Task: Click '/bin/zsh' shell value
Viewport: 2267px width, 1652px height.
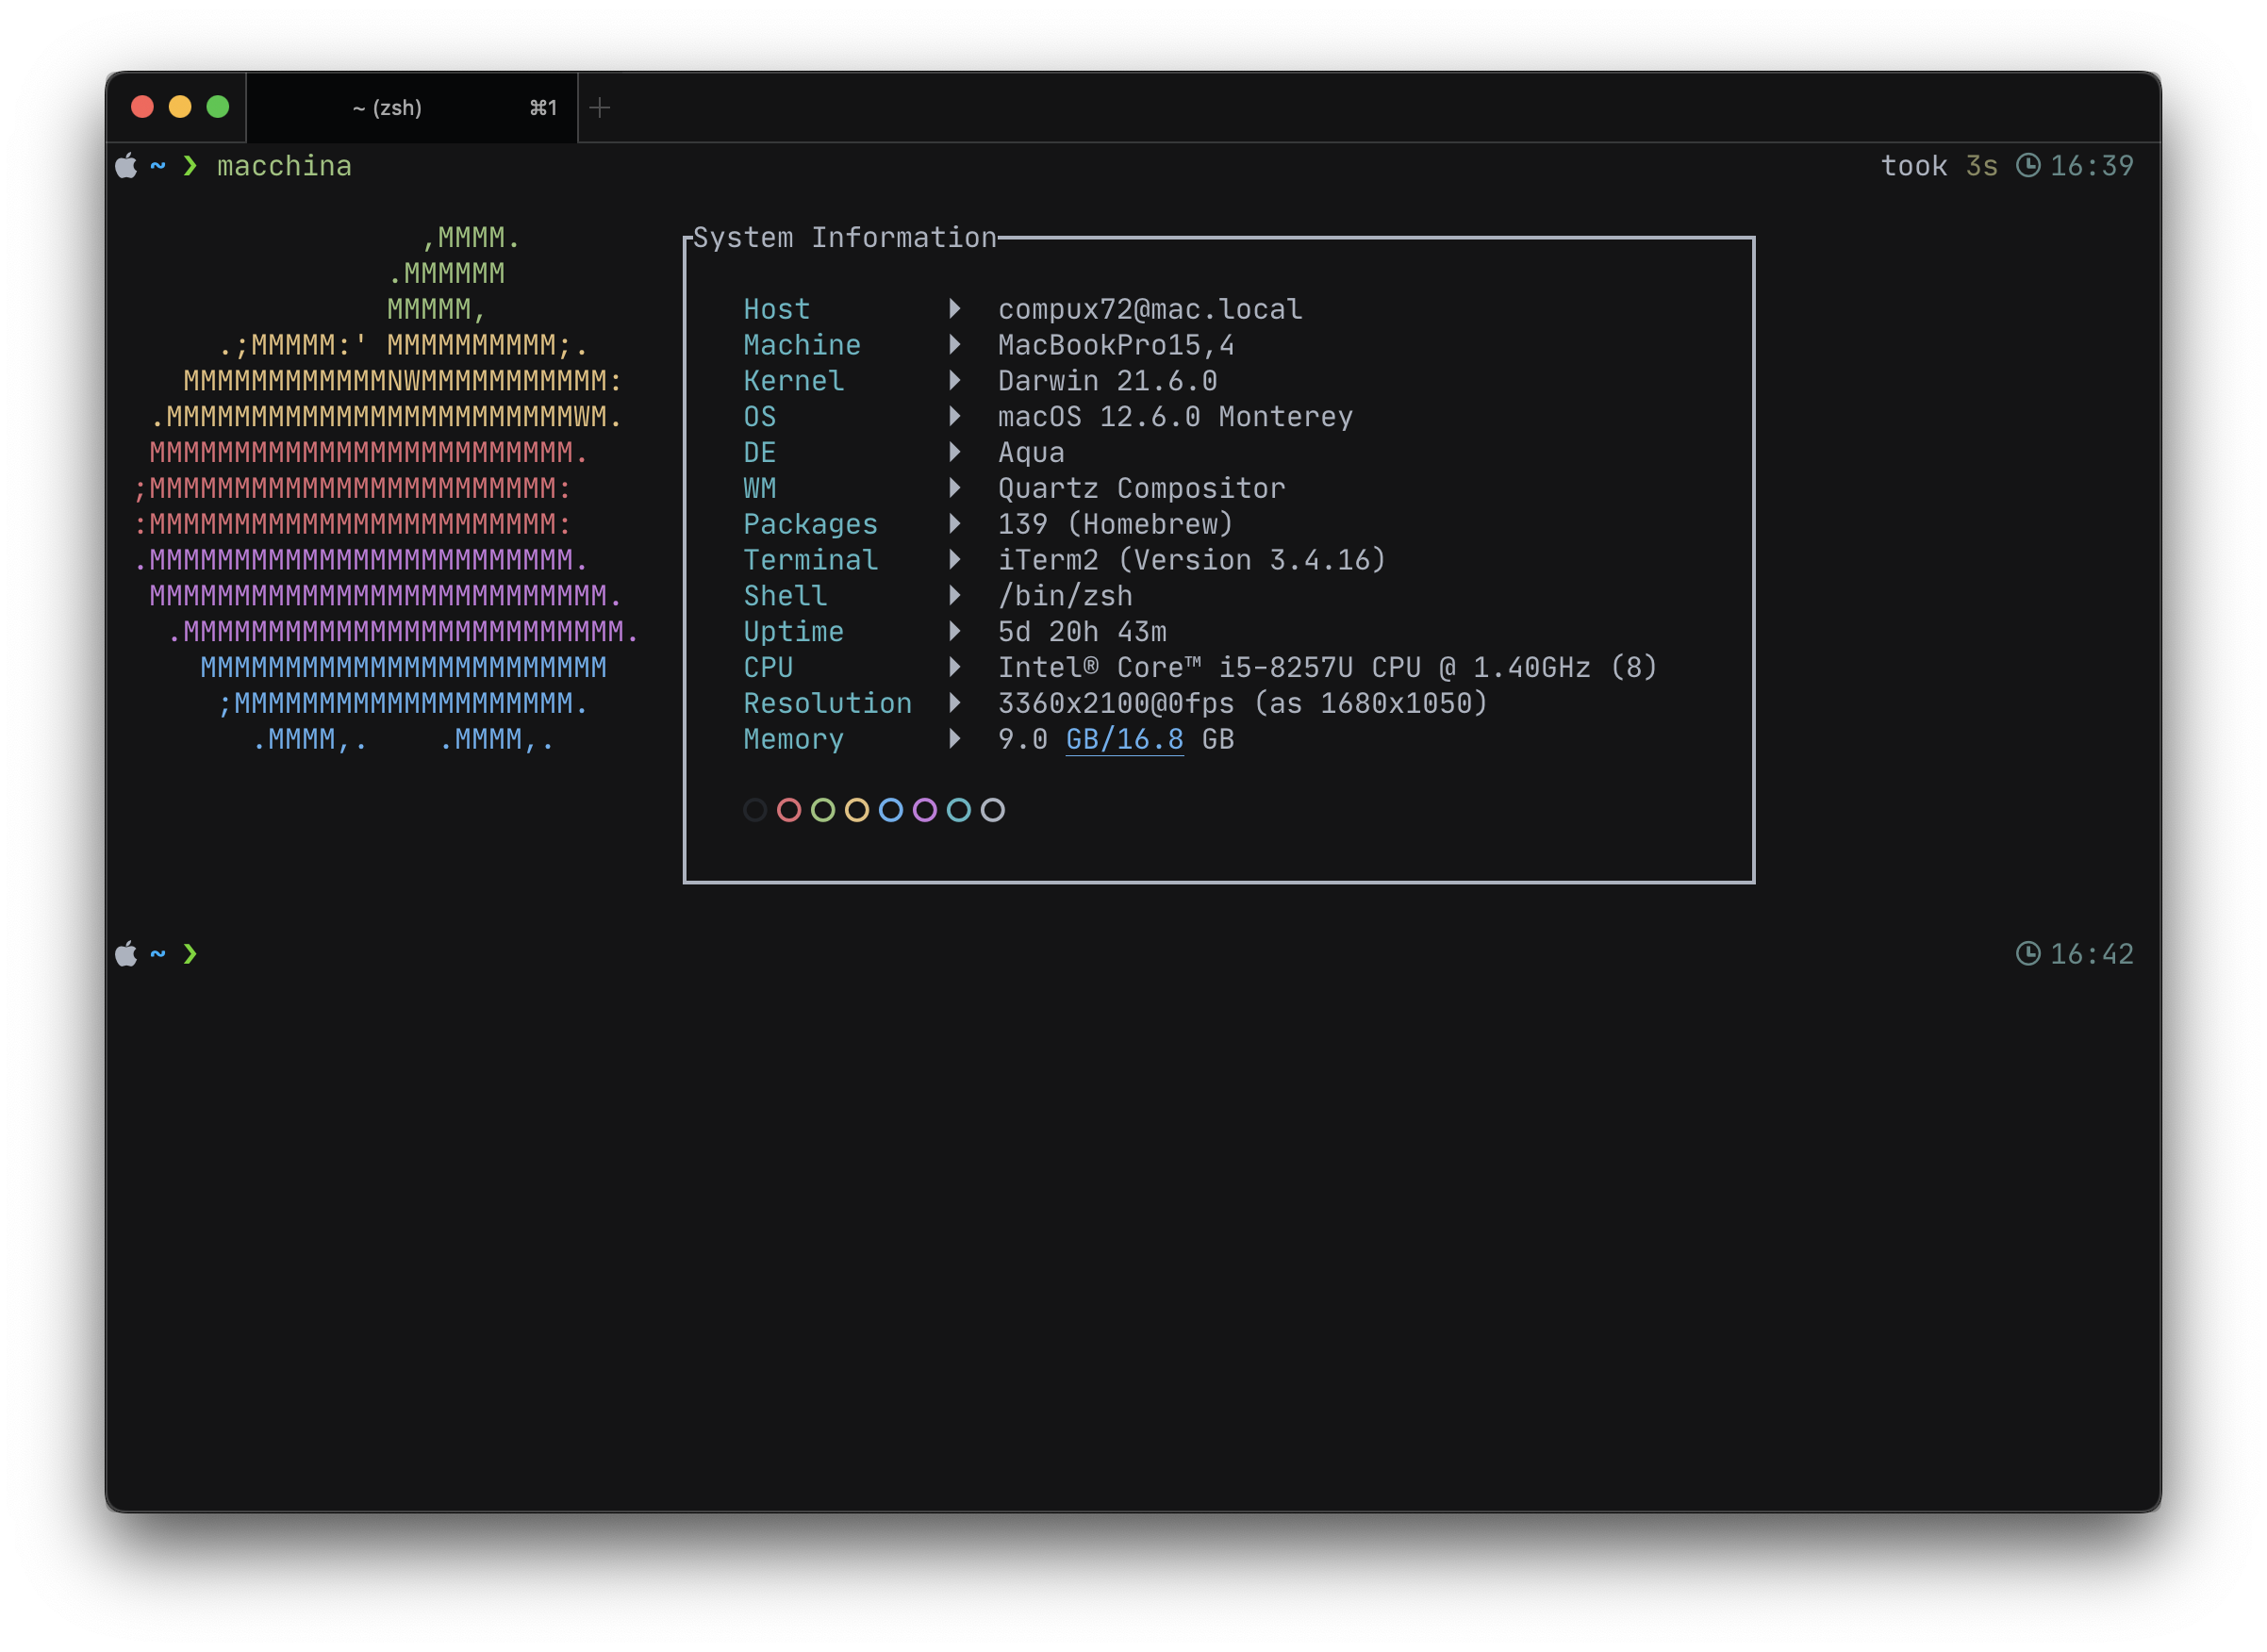Action: click(1066, 597)
